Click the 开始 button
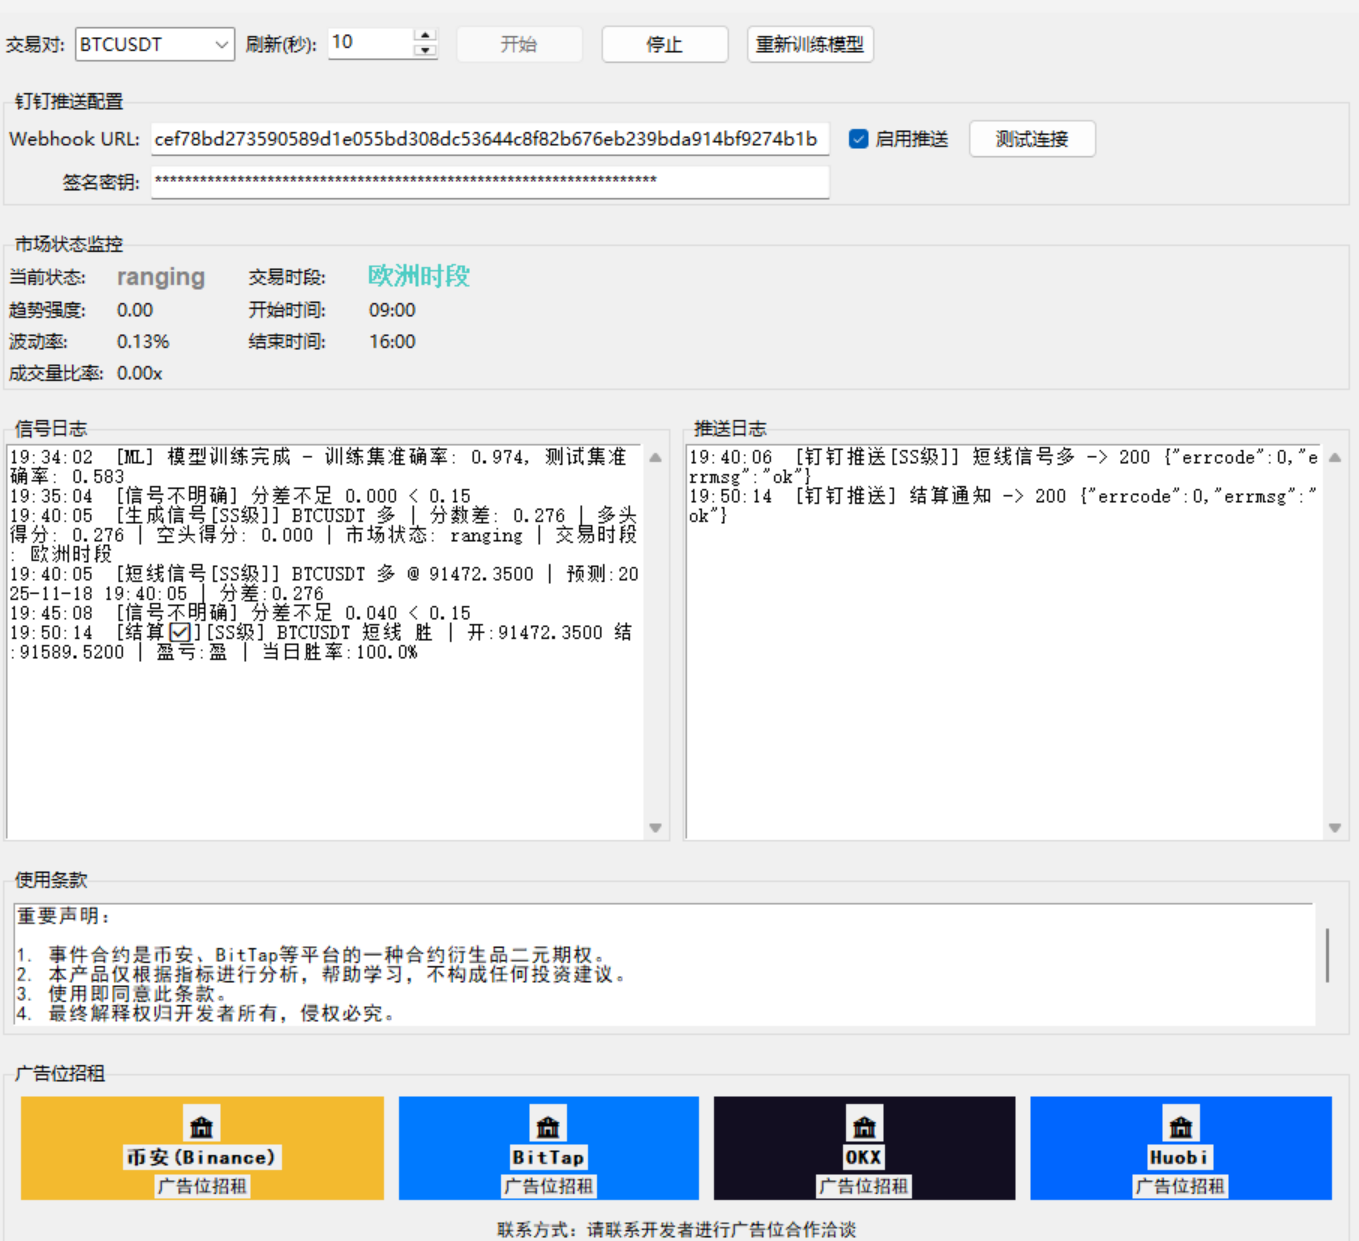This screenshot has width=1359, height=1241. tap(519, 44)
